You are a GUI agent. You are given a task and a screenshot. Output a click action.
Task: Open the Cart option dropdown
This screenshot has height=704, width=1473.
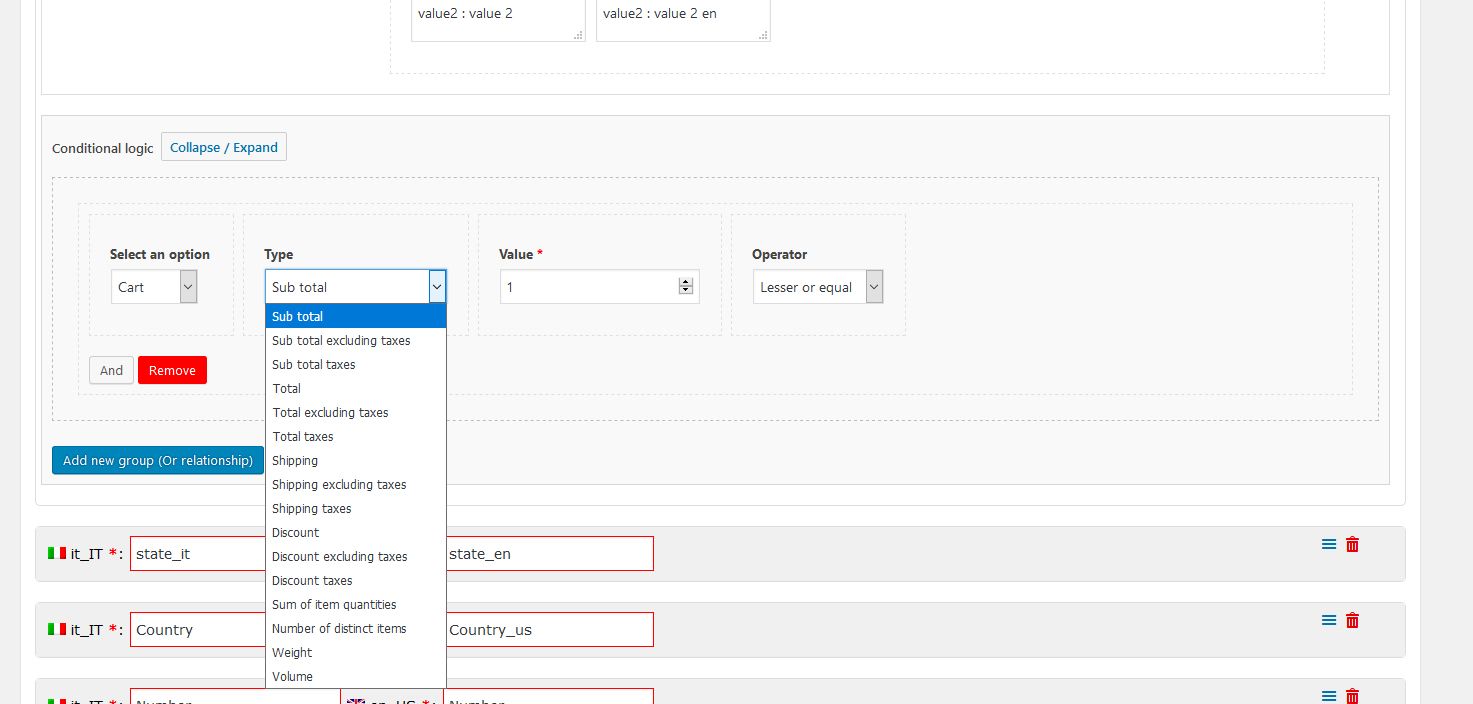pyautogui.click(x=153, y=287)
